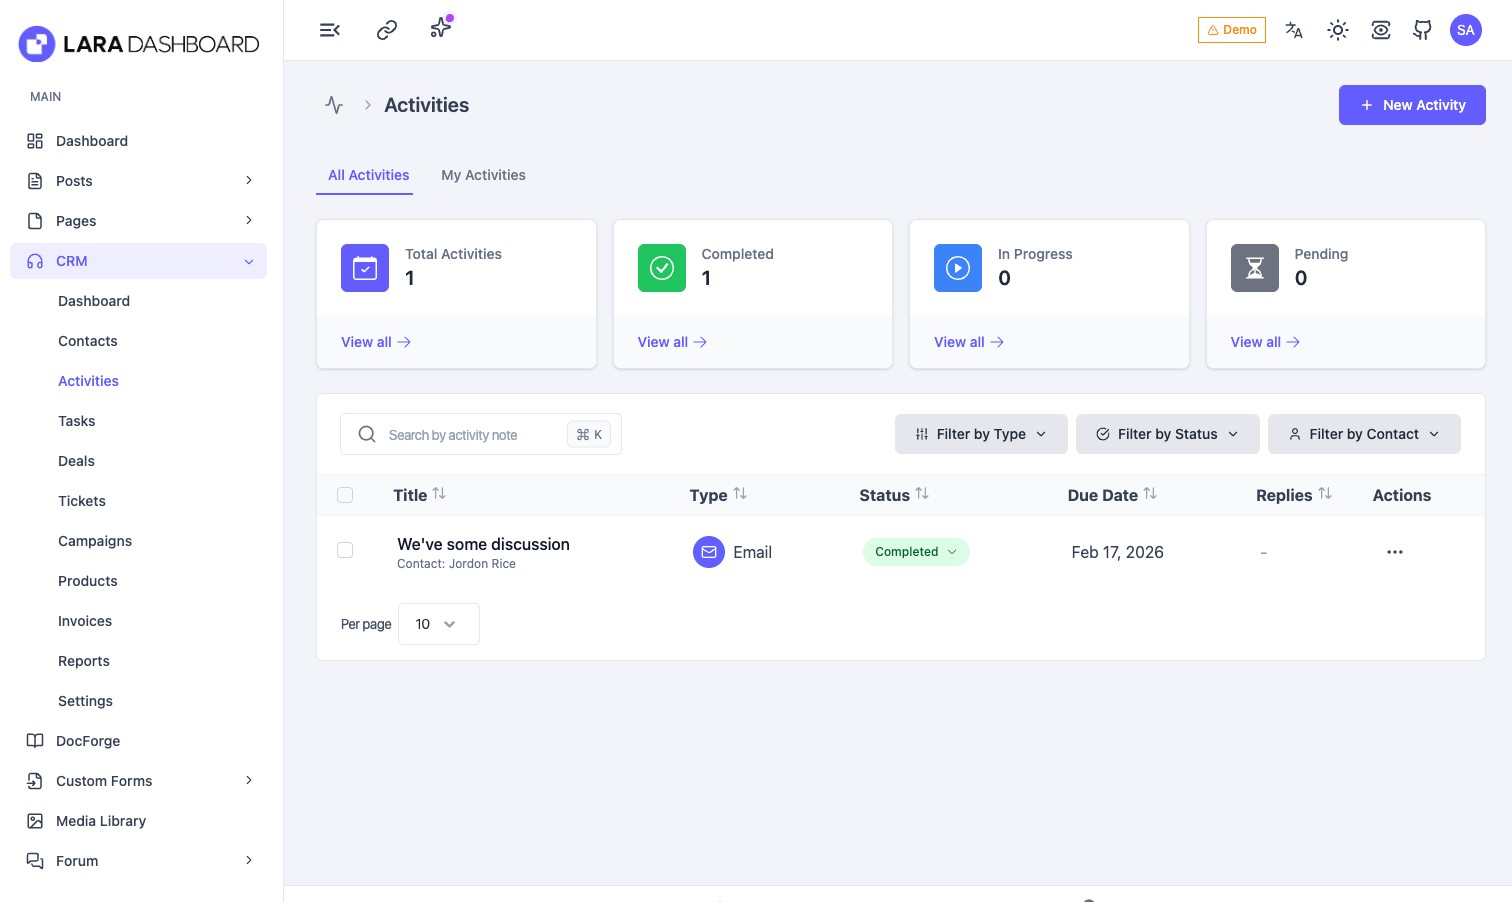This screenshot has width=1512, height=902.
Task: Switch to the My Activities tab
Action: coord(483,175)
